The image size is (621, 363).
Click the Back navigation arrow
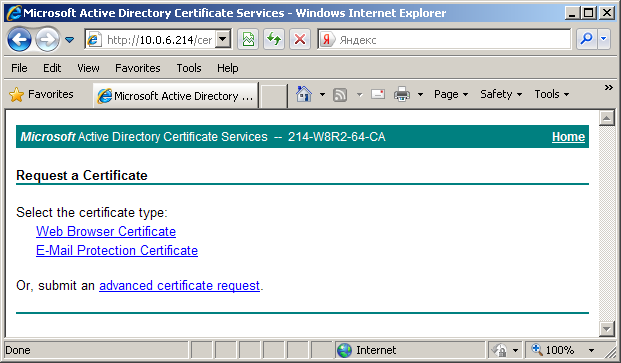19,39
